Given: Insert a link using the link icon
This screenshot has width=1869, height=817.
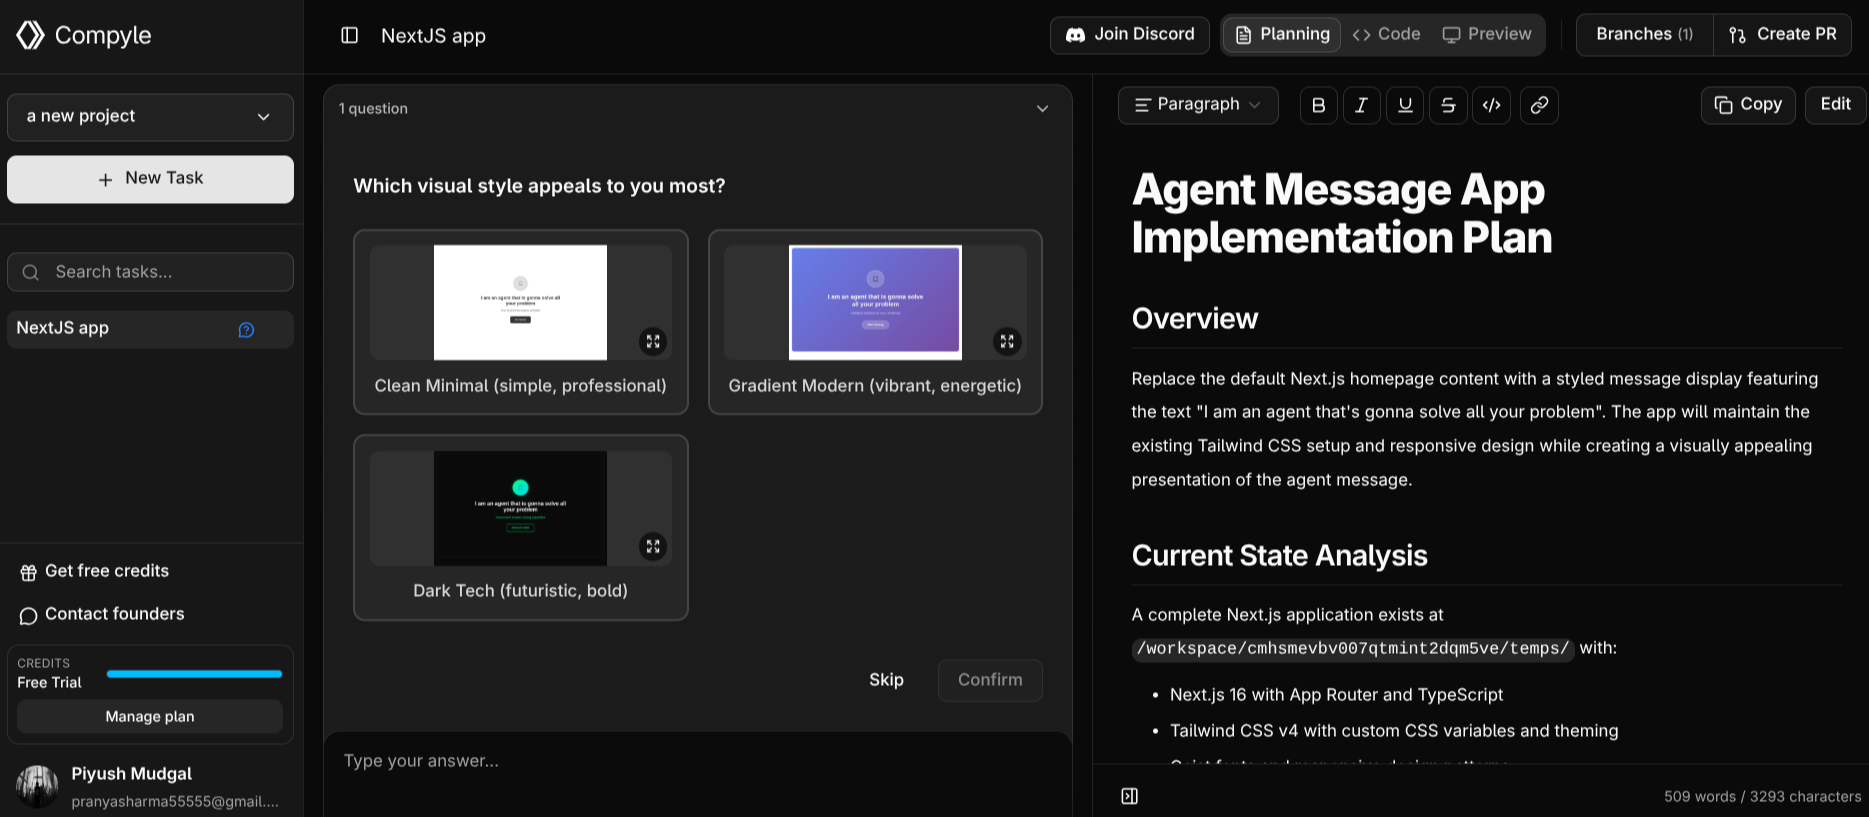Looking at the screenshot, I should point(1539,105).
